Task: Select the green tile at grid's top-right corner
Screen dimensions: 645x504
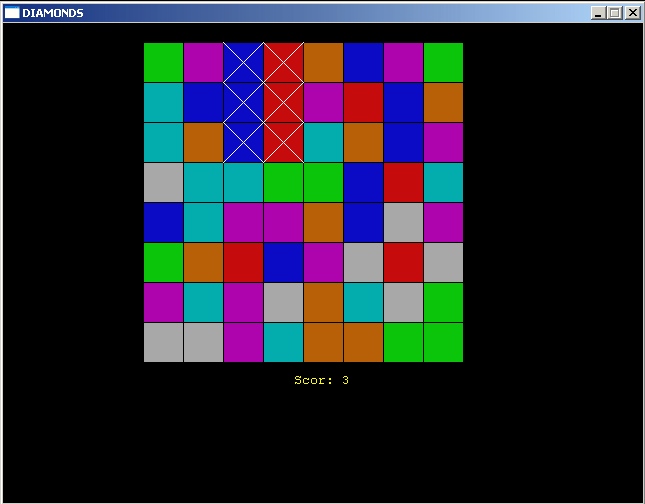Action: [x=443, y=63]
